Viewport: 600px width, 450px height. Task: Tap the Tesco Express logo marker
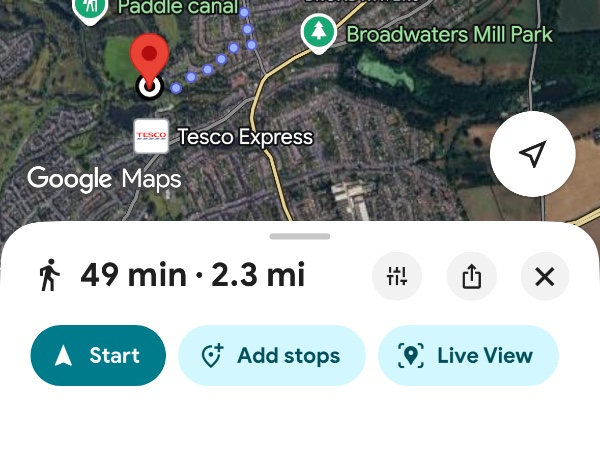pos(151,136)
